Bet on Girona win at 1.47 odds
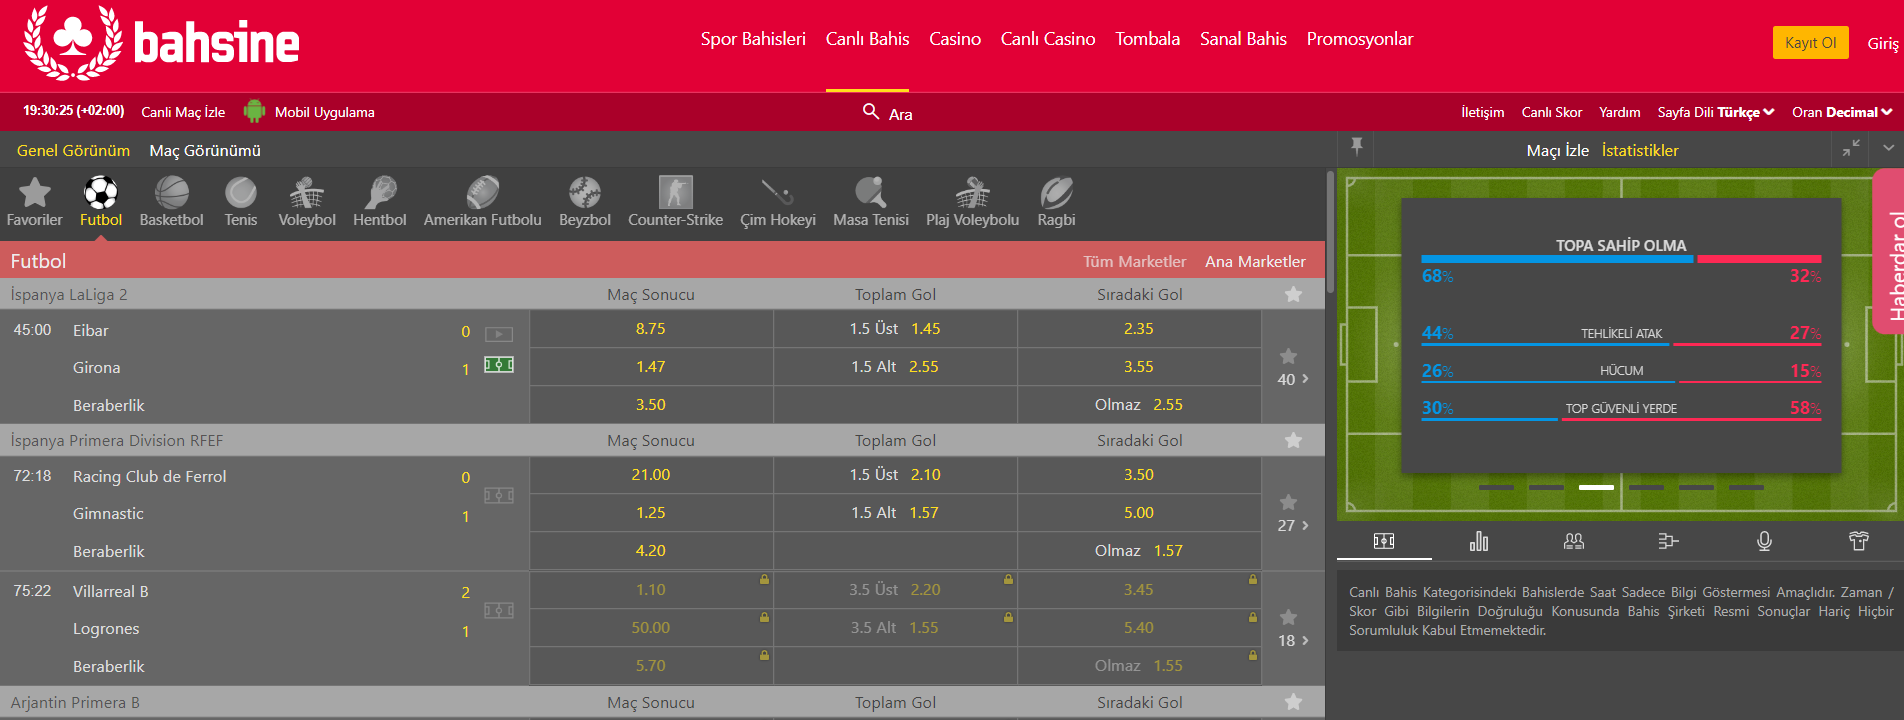1904x720 pixels. (650, 367)
